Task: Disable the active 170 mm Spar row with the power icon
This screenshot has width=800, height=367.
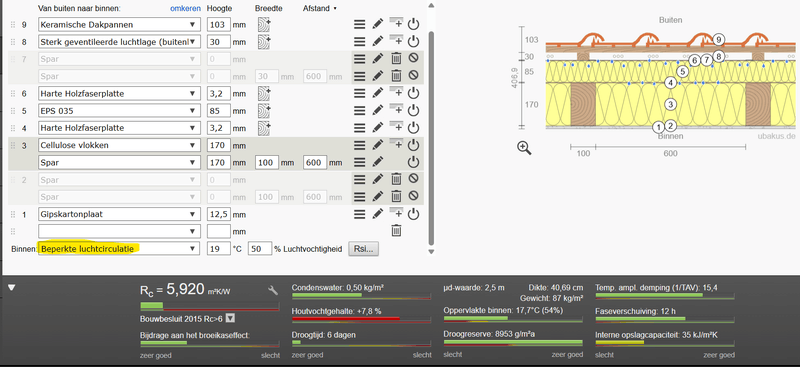Action: 414,162
